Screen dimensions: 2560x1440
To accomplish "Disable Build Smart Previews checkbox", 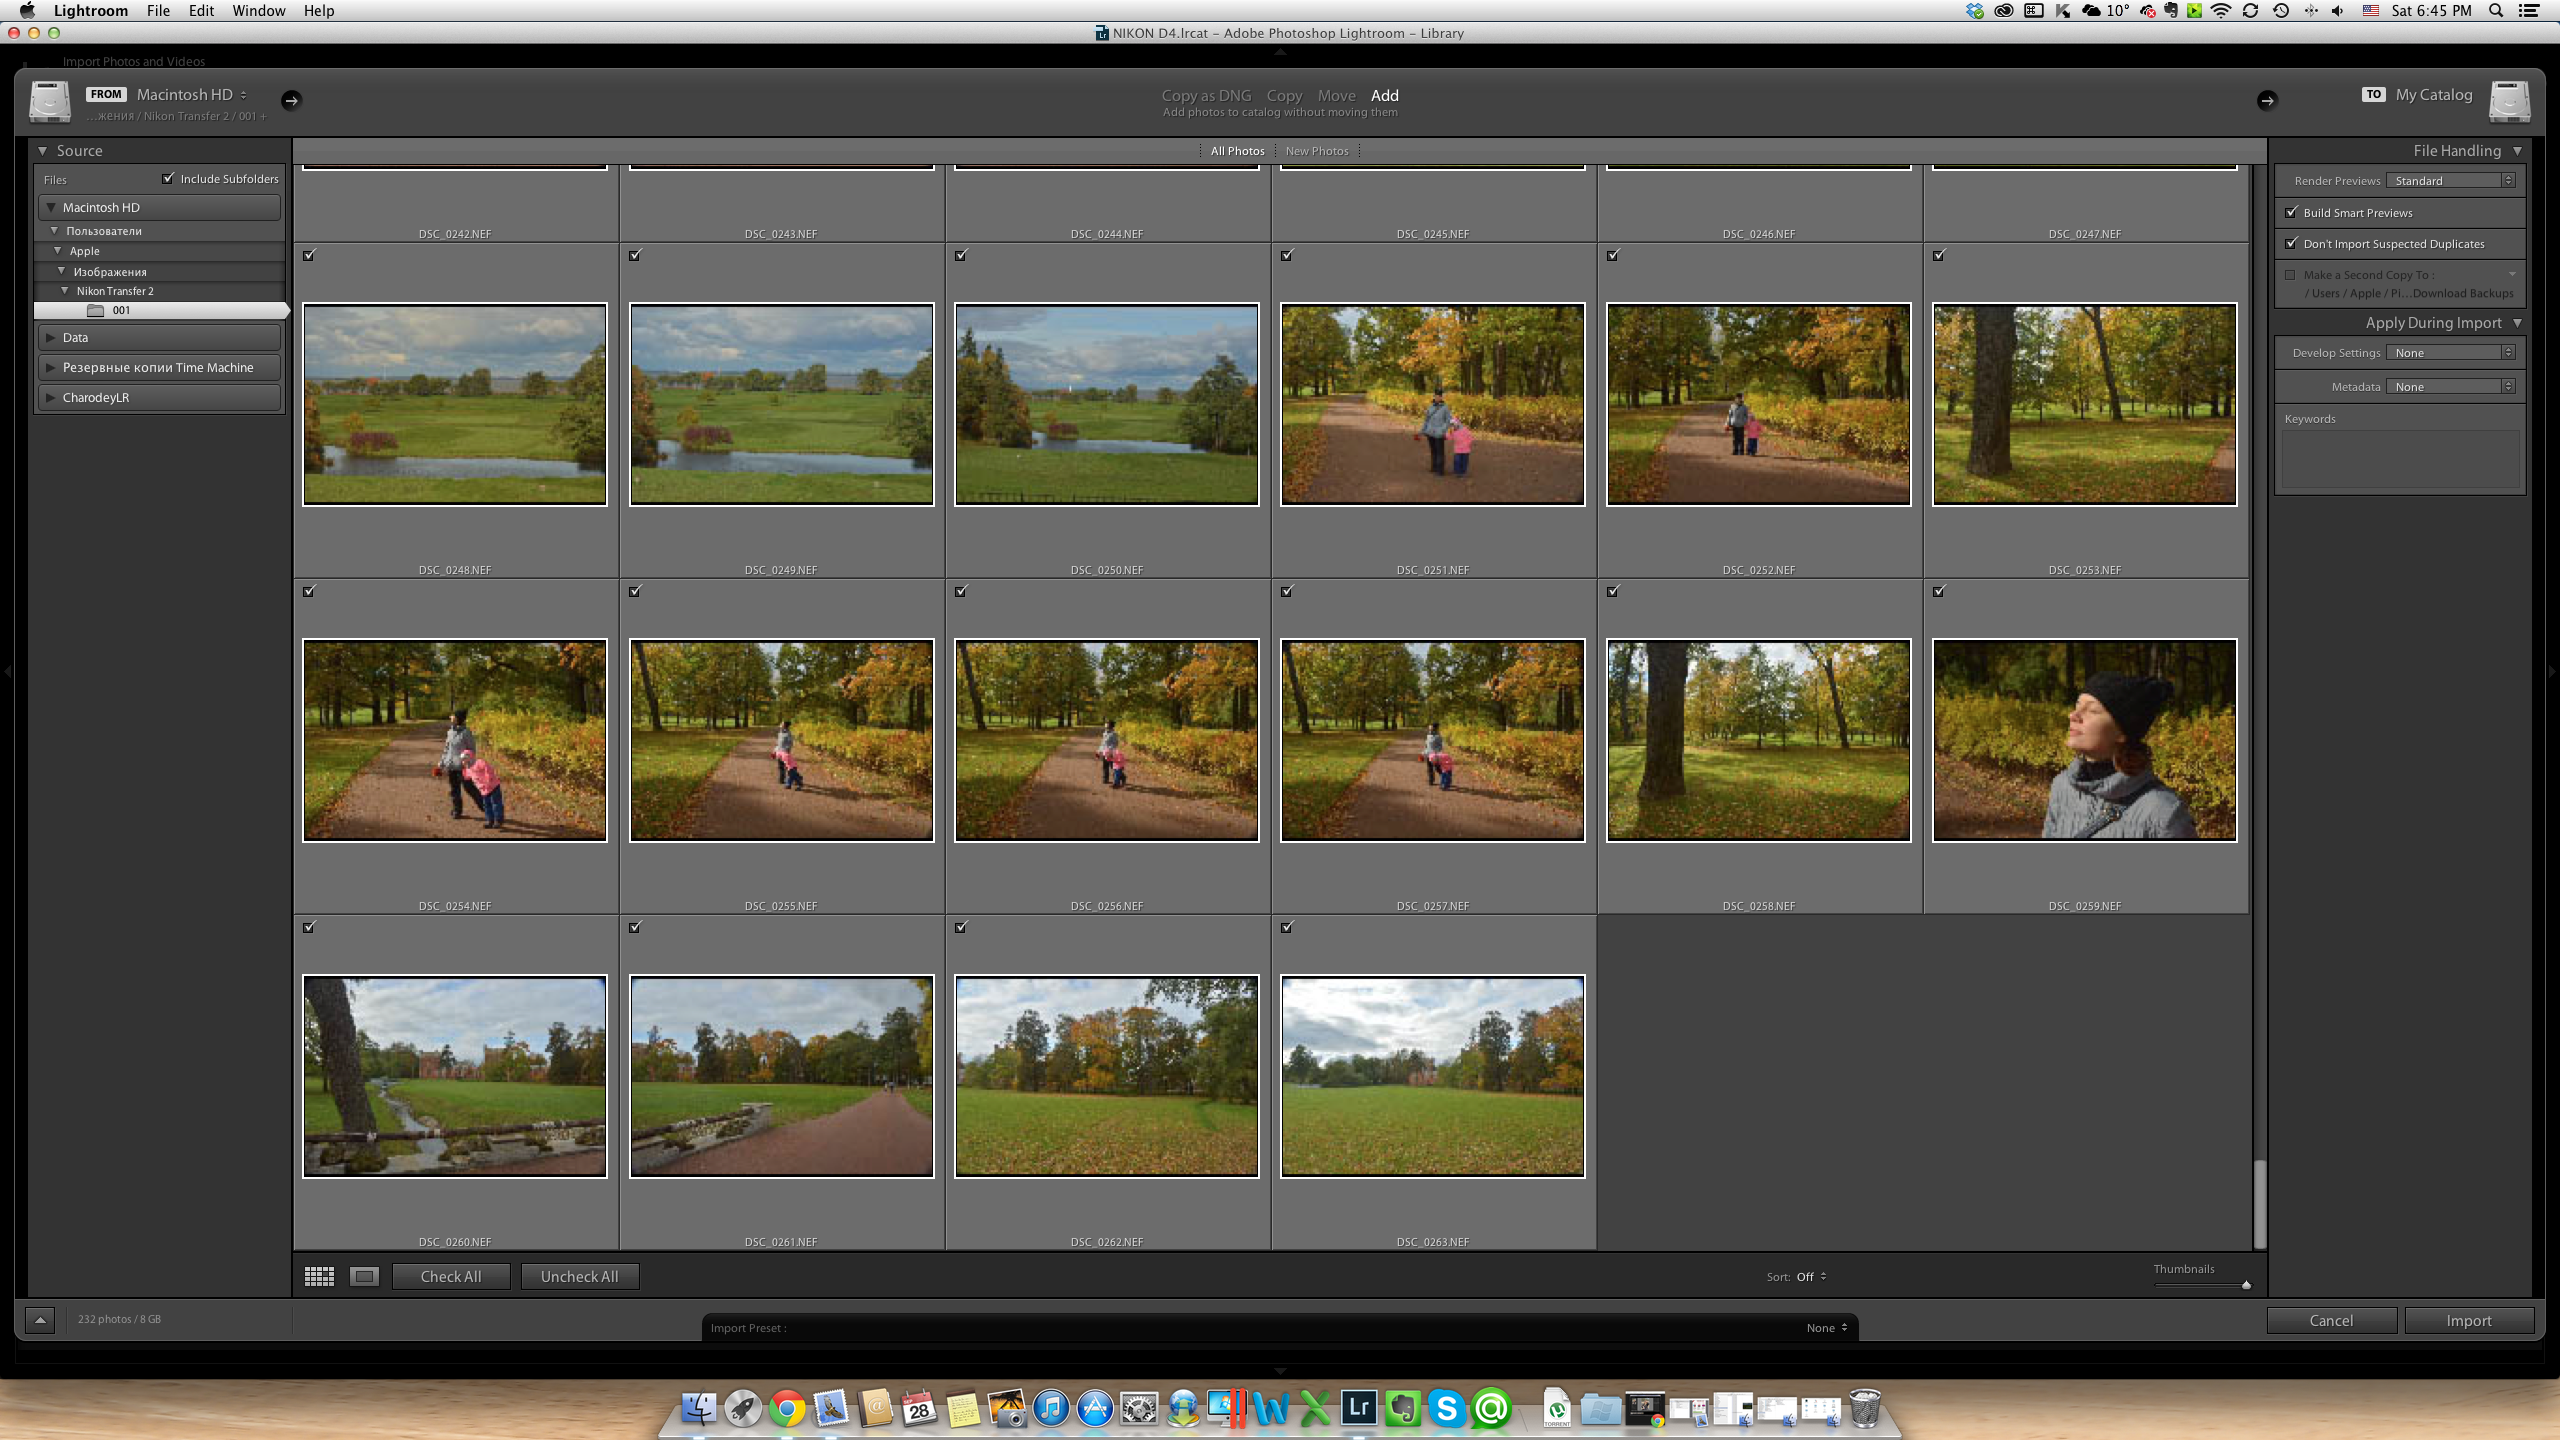I will point(2291,212).
